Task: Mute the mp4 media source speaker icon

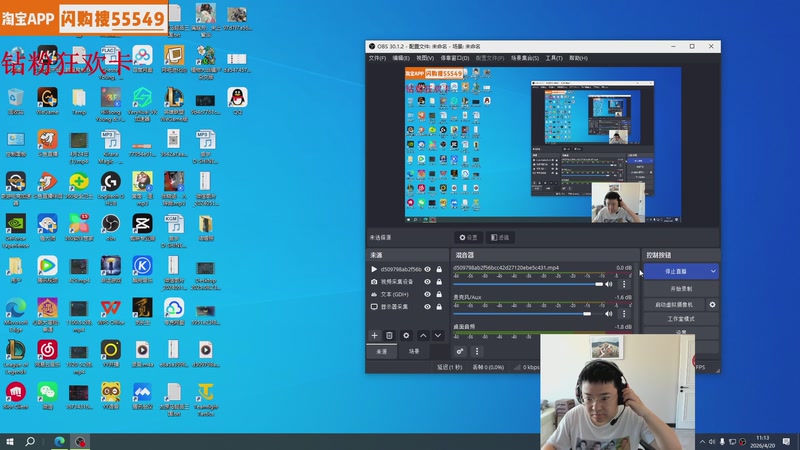Action: [609, 284]
